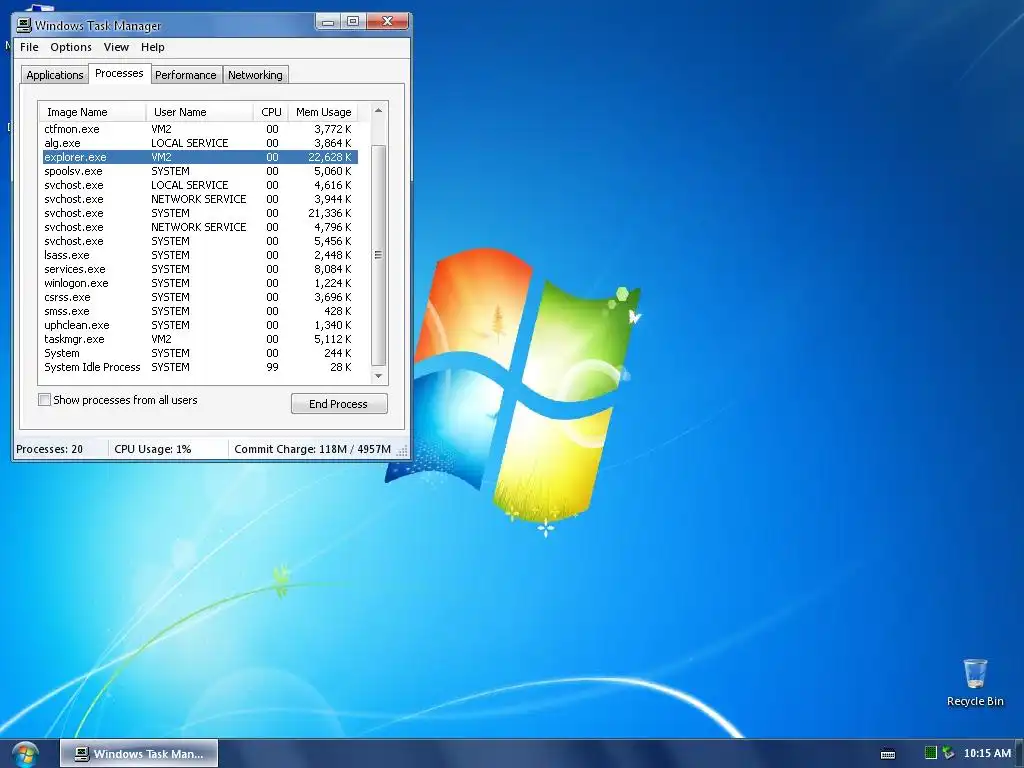
Task: Select the System Idle Process row
Action: (x=199, y=367)
